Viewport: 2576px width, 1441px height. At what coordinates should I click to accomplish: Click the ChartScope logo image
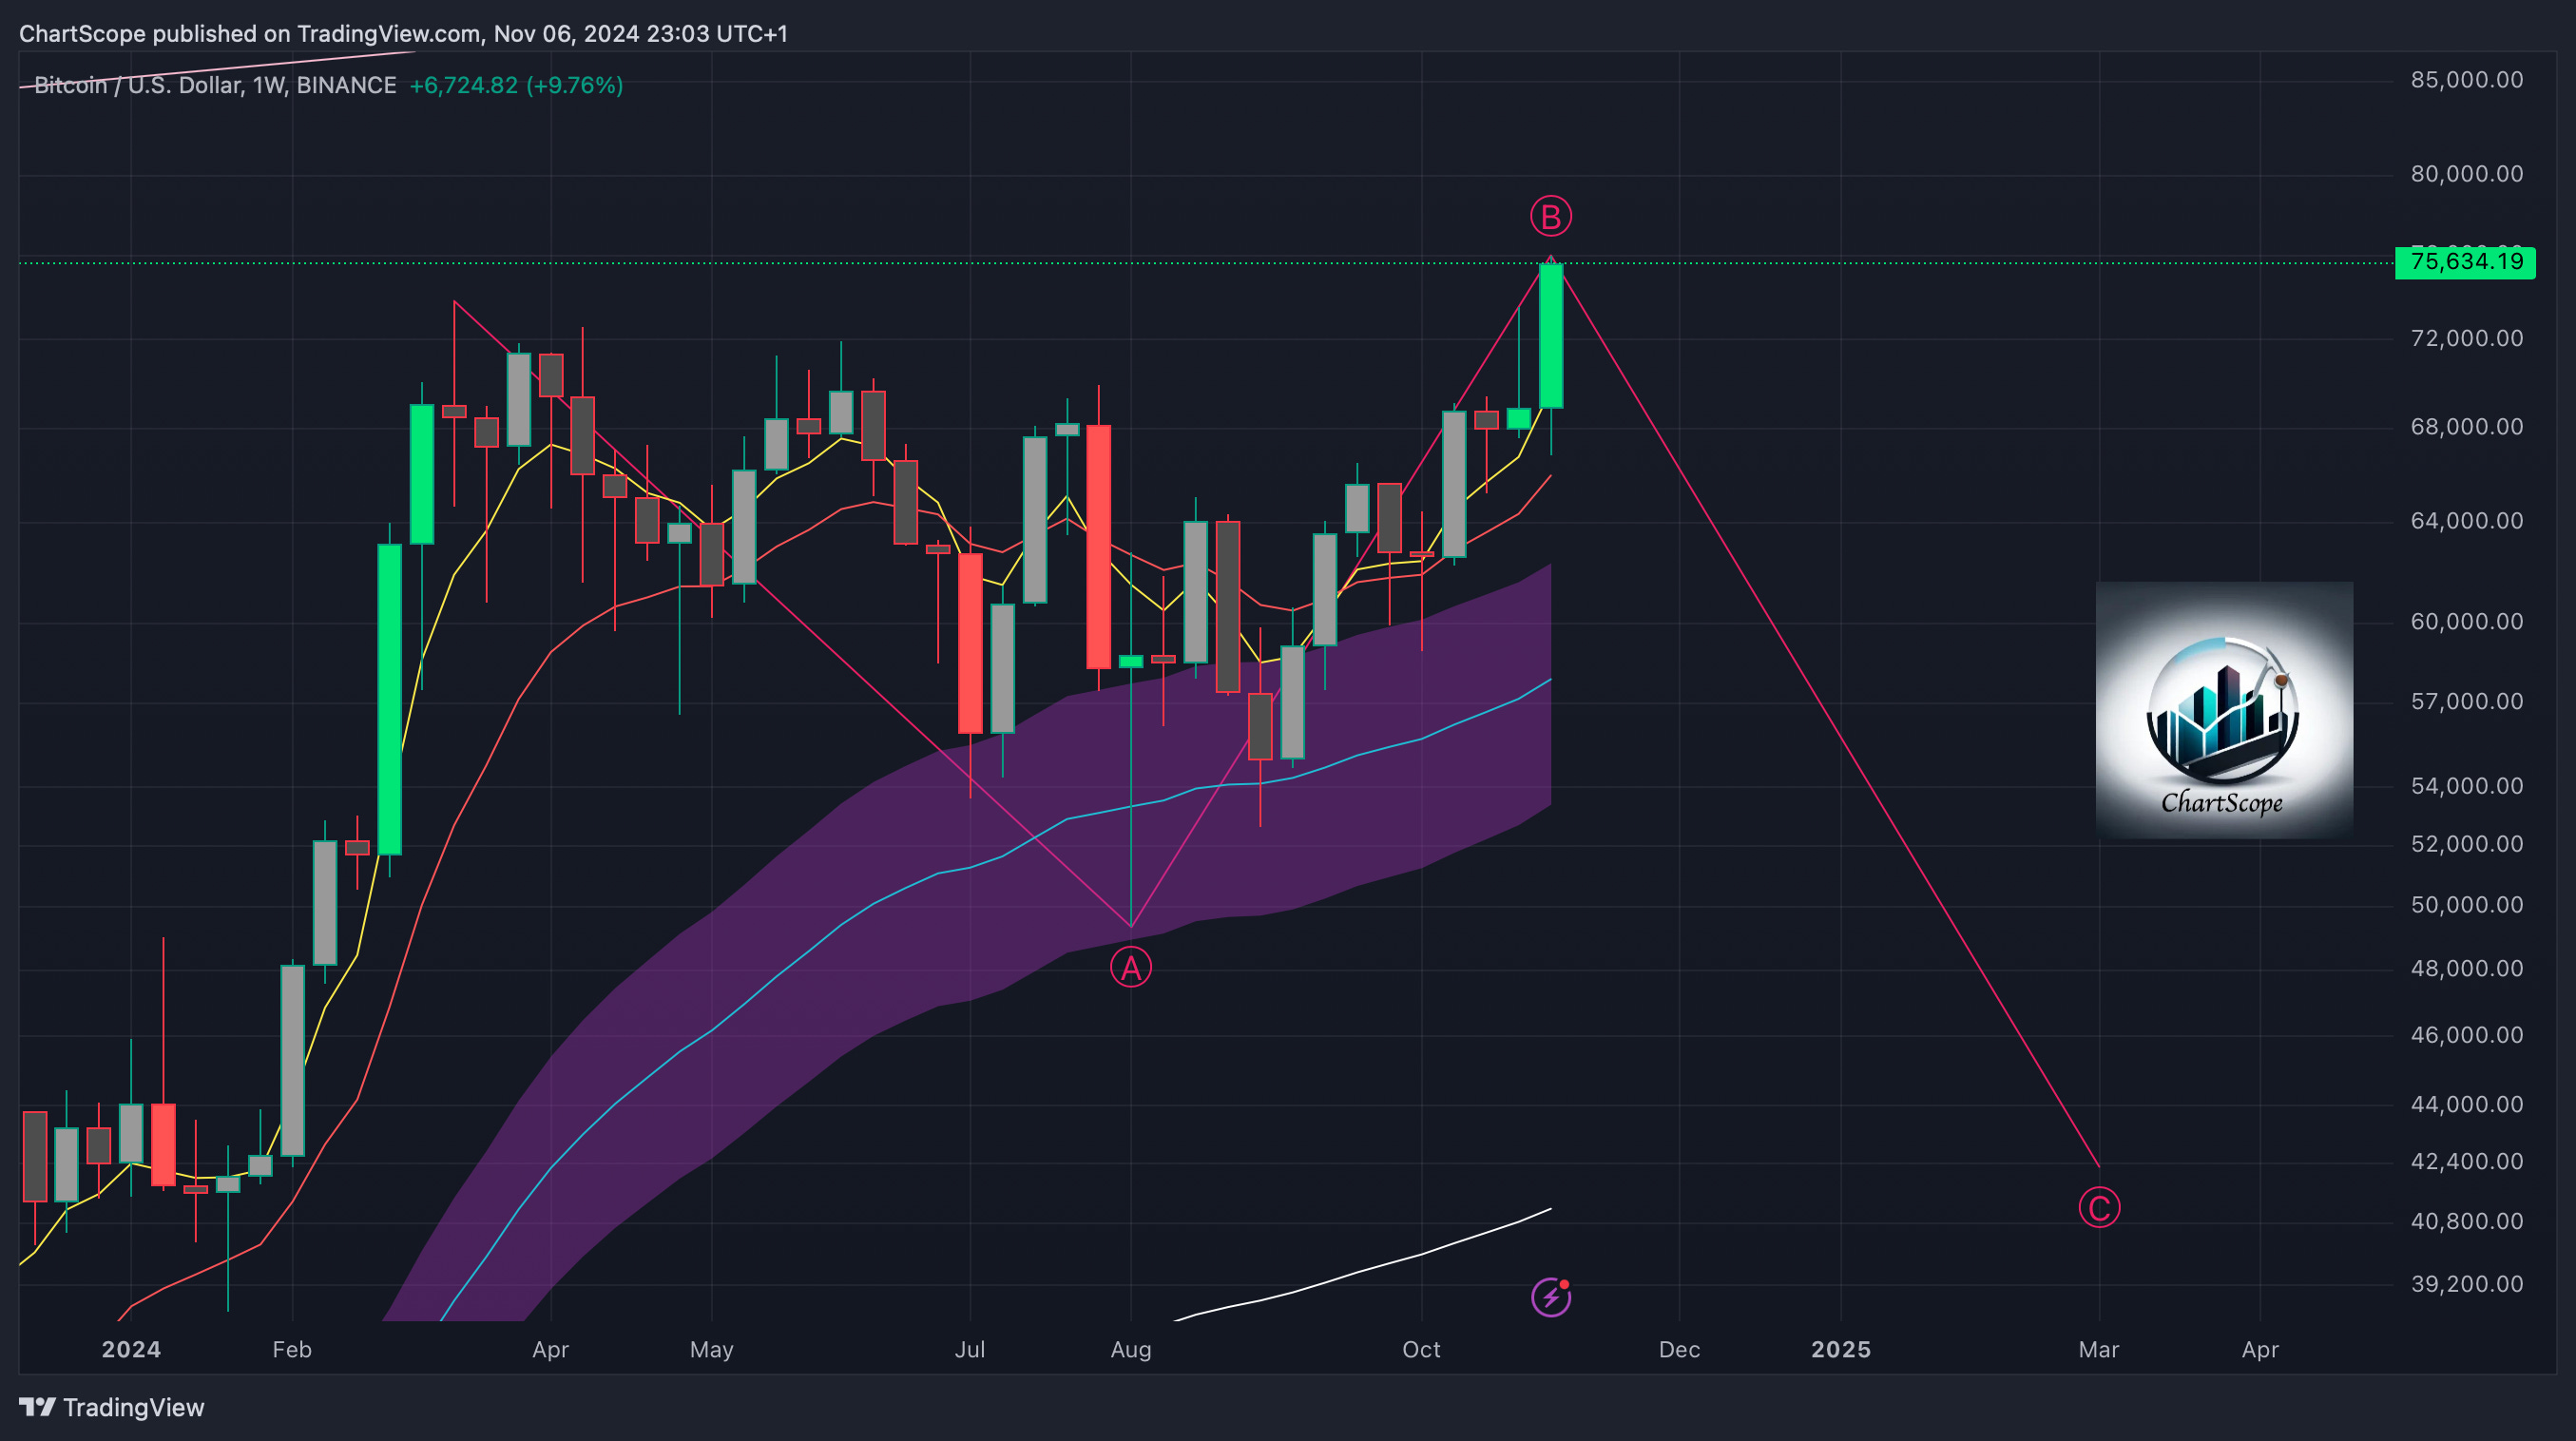pos(2223,710)
